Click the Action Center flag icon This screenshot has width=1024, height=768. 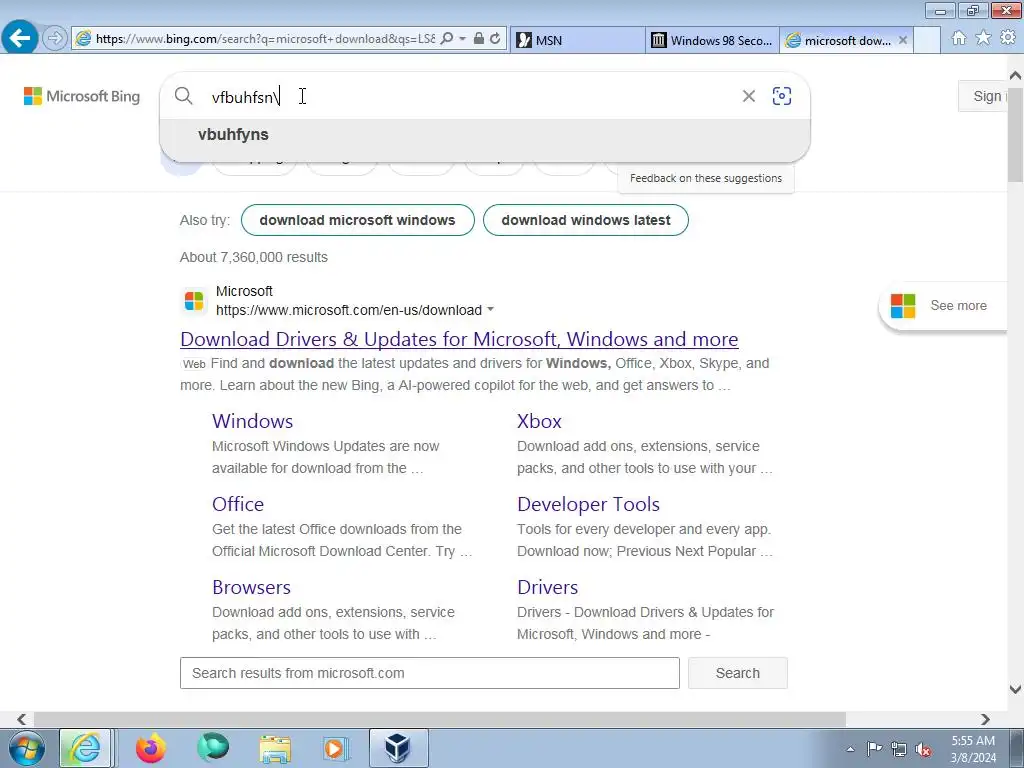[874, 749]
